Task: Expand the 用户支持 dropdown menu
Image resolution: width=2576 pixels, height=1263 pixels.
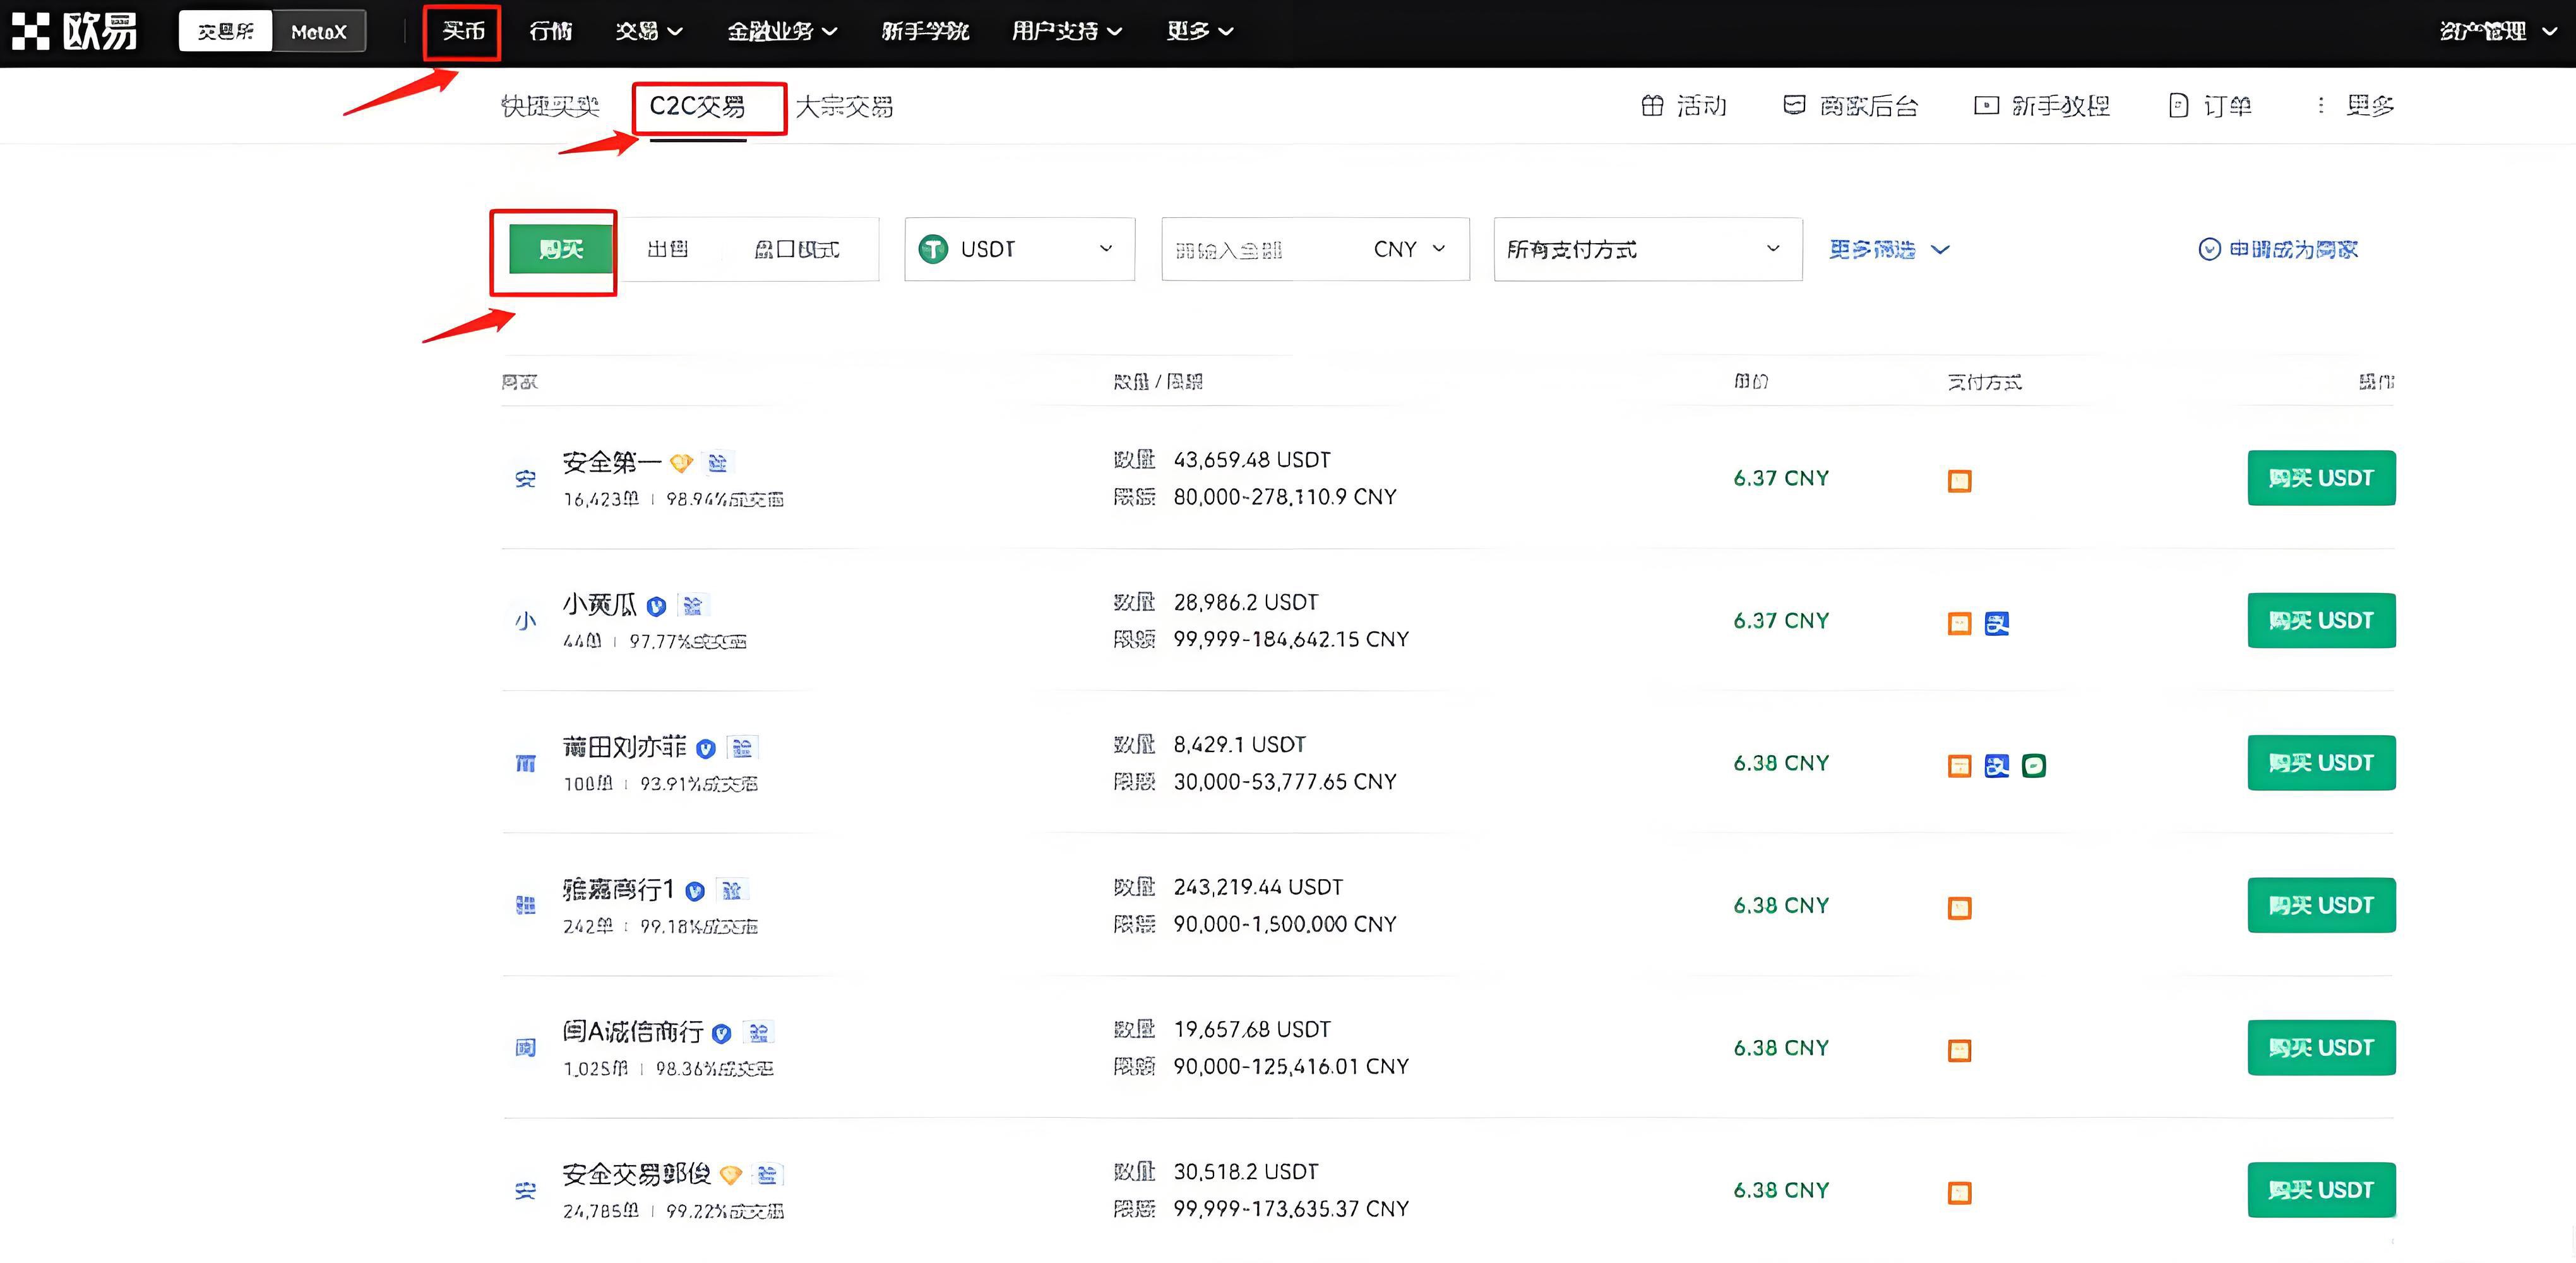Action: coord(1066,31)
